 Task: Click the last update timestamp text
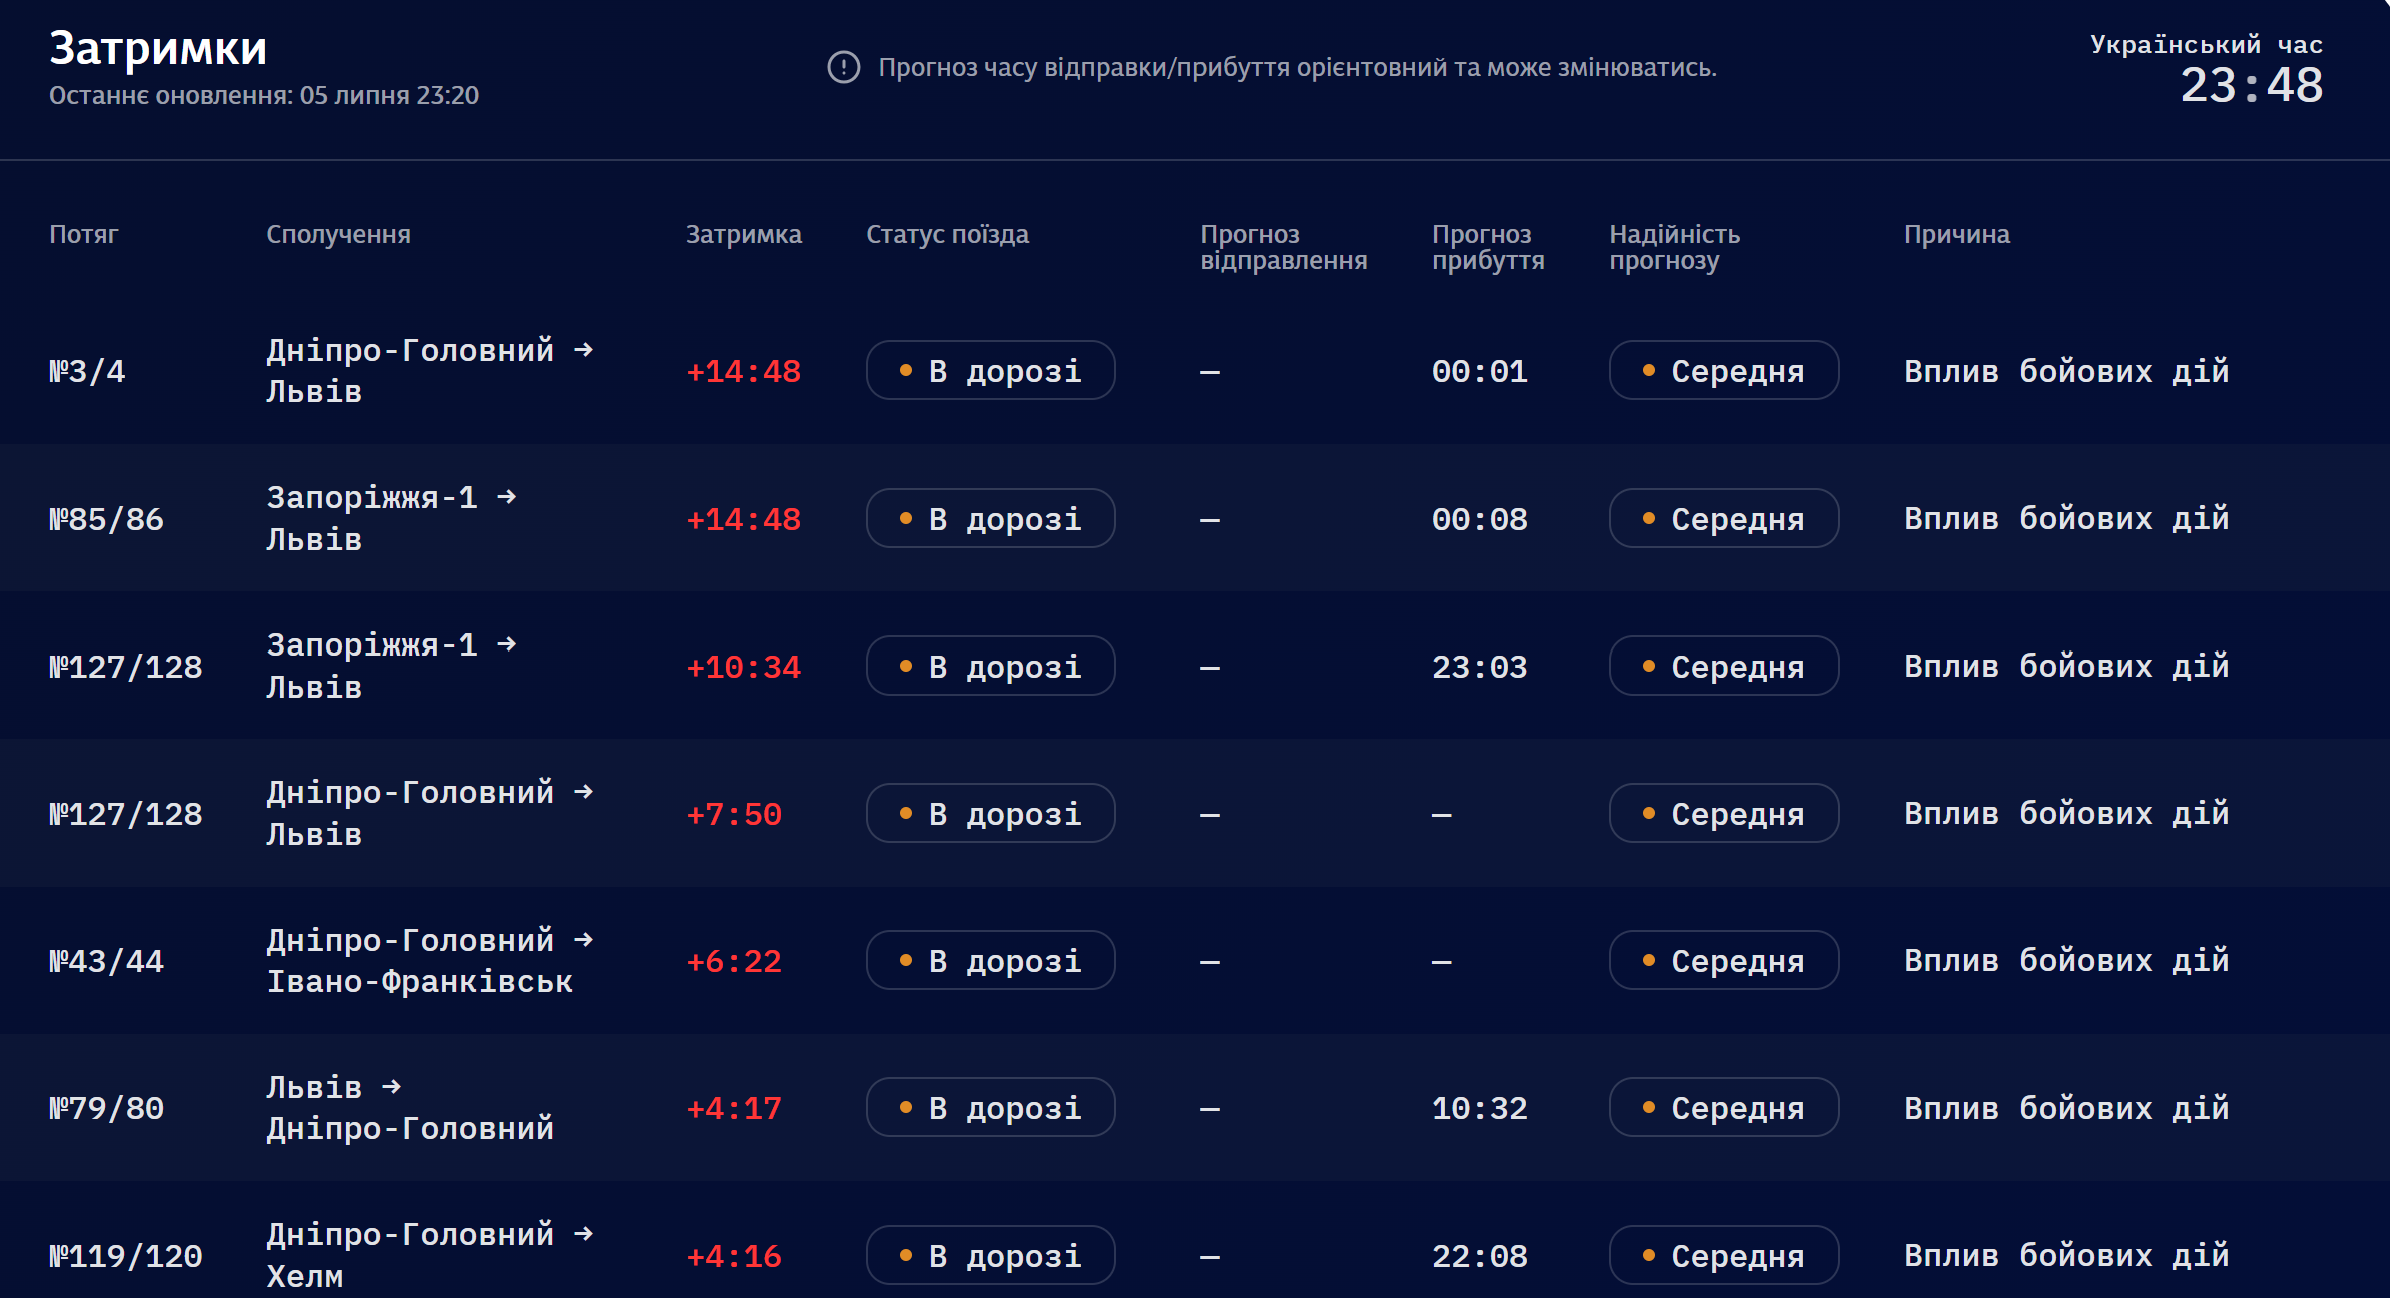click(264, 95)
